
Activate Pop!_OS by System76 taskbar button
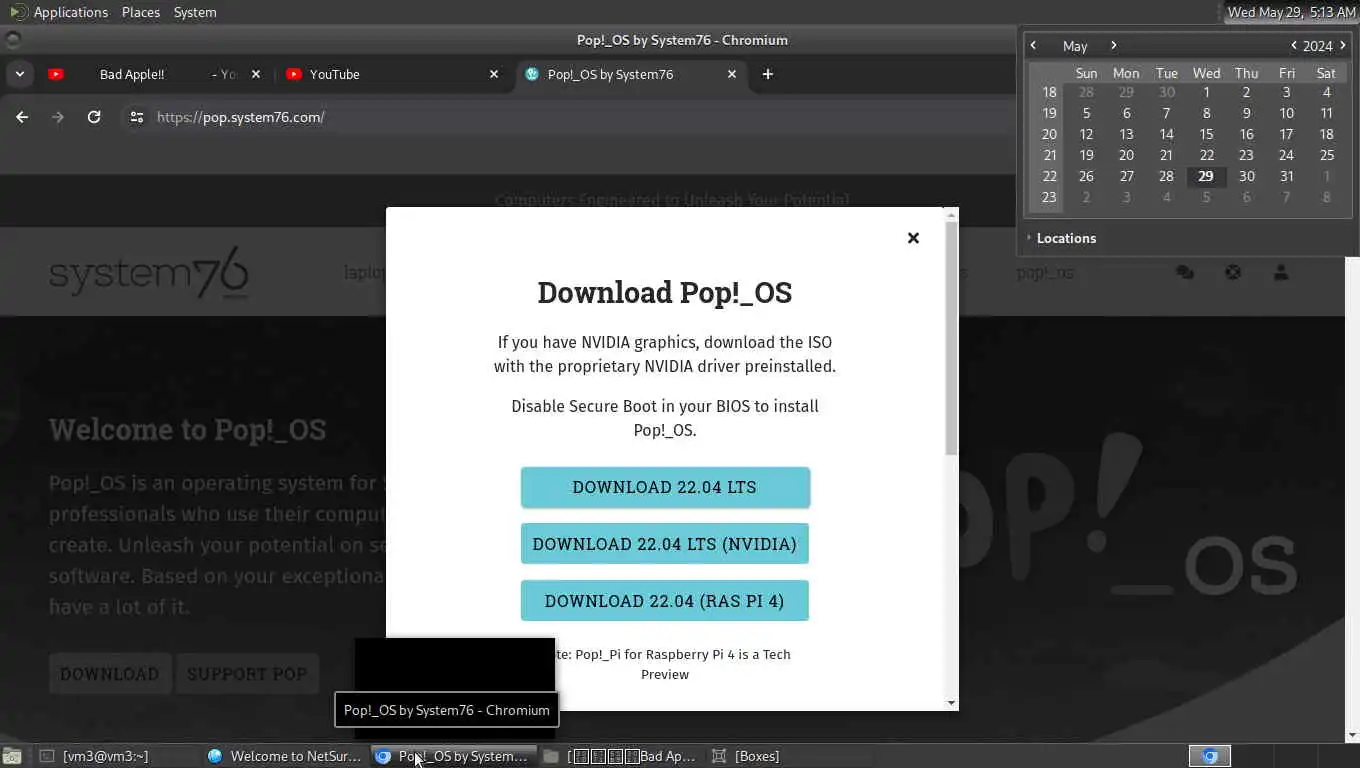453,756
